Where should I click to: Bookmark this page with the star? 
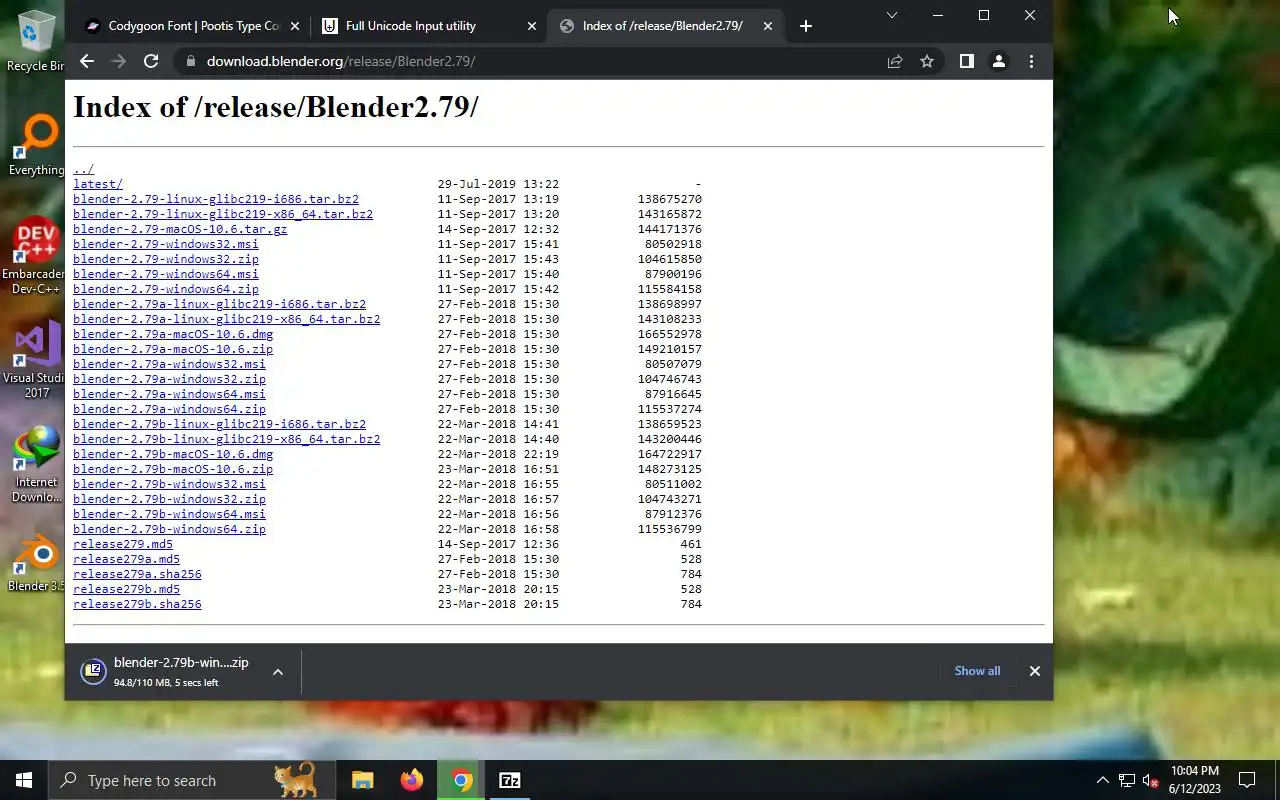coord(927,61)
